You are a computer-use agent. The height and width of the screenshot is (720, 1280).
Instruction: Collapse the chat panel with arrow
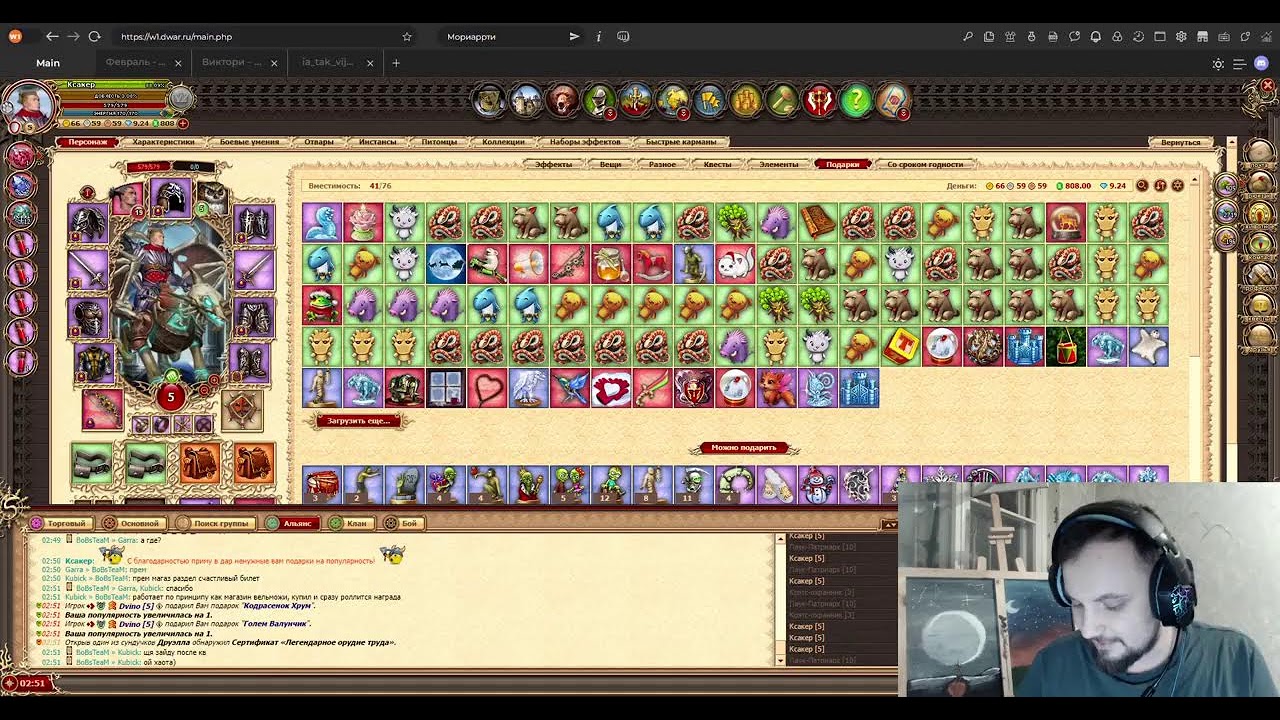coord(888,523)
